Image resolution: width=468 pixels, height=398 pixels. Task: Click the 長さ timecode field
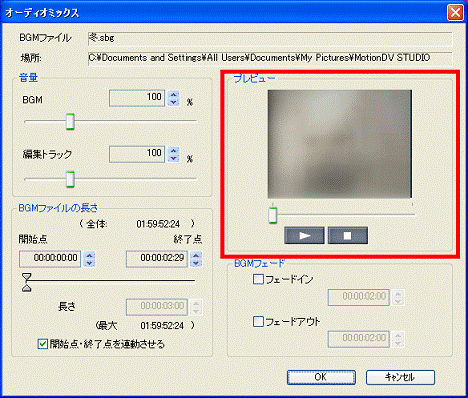click(x=157, y=307)
